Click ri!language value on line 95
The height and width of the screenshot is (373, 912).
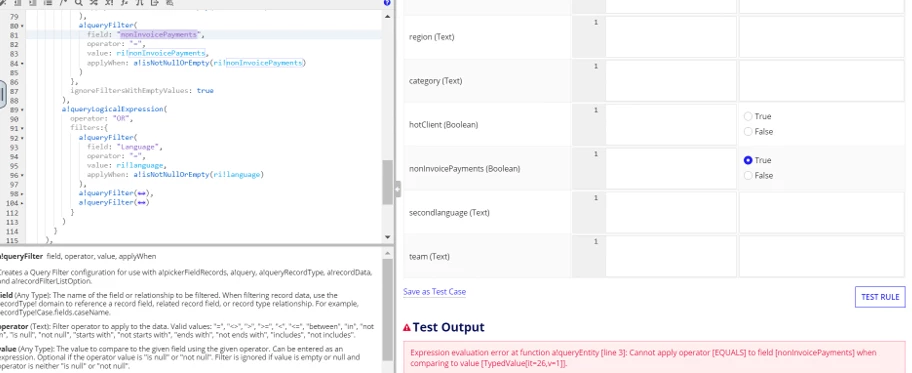coord(141,165)
